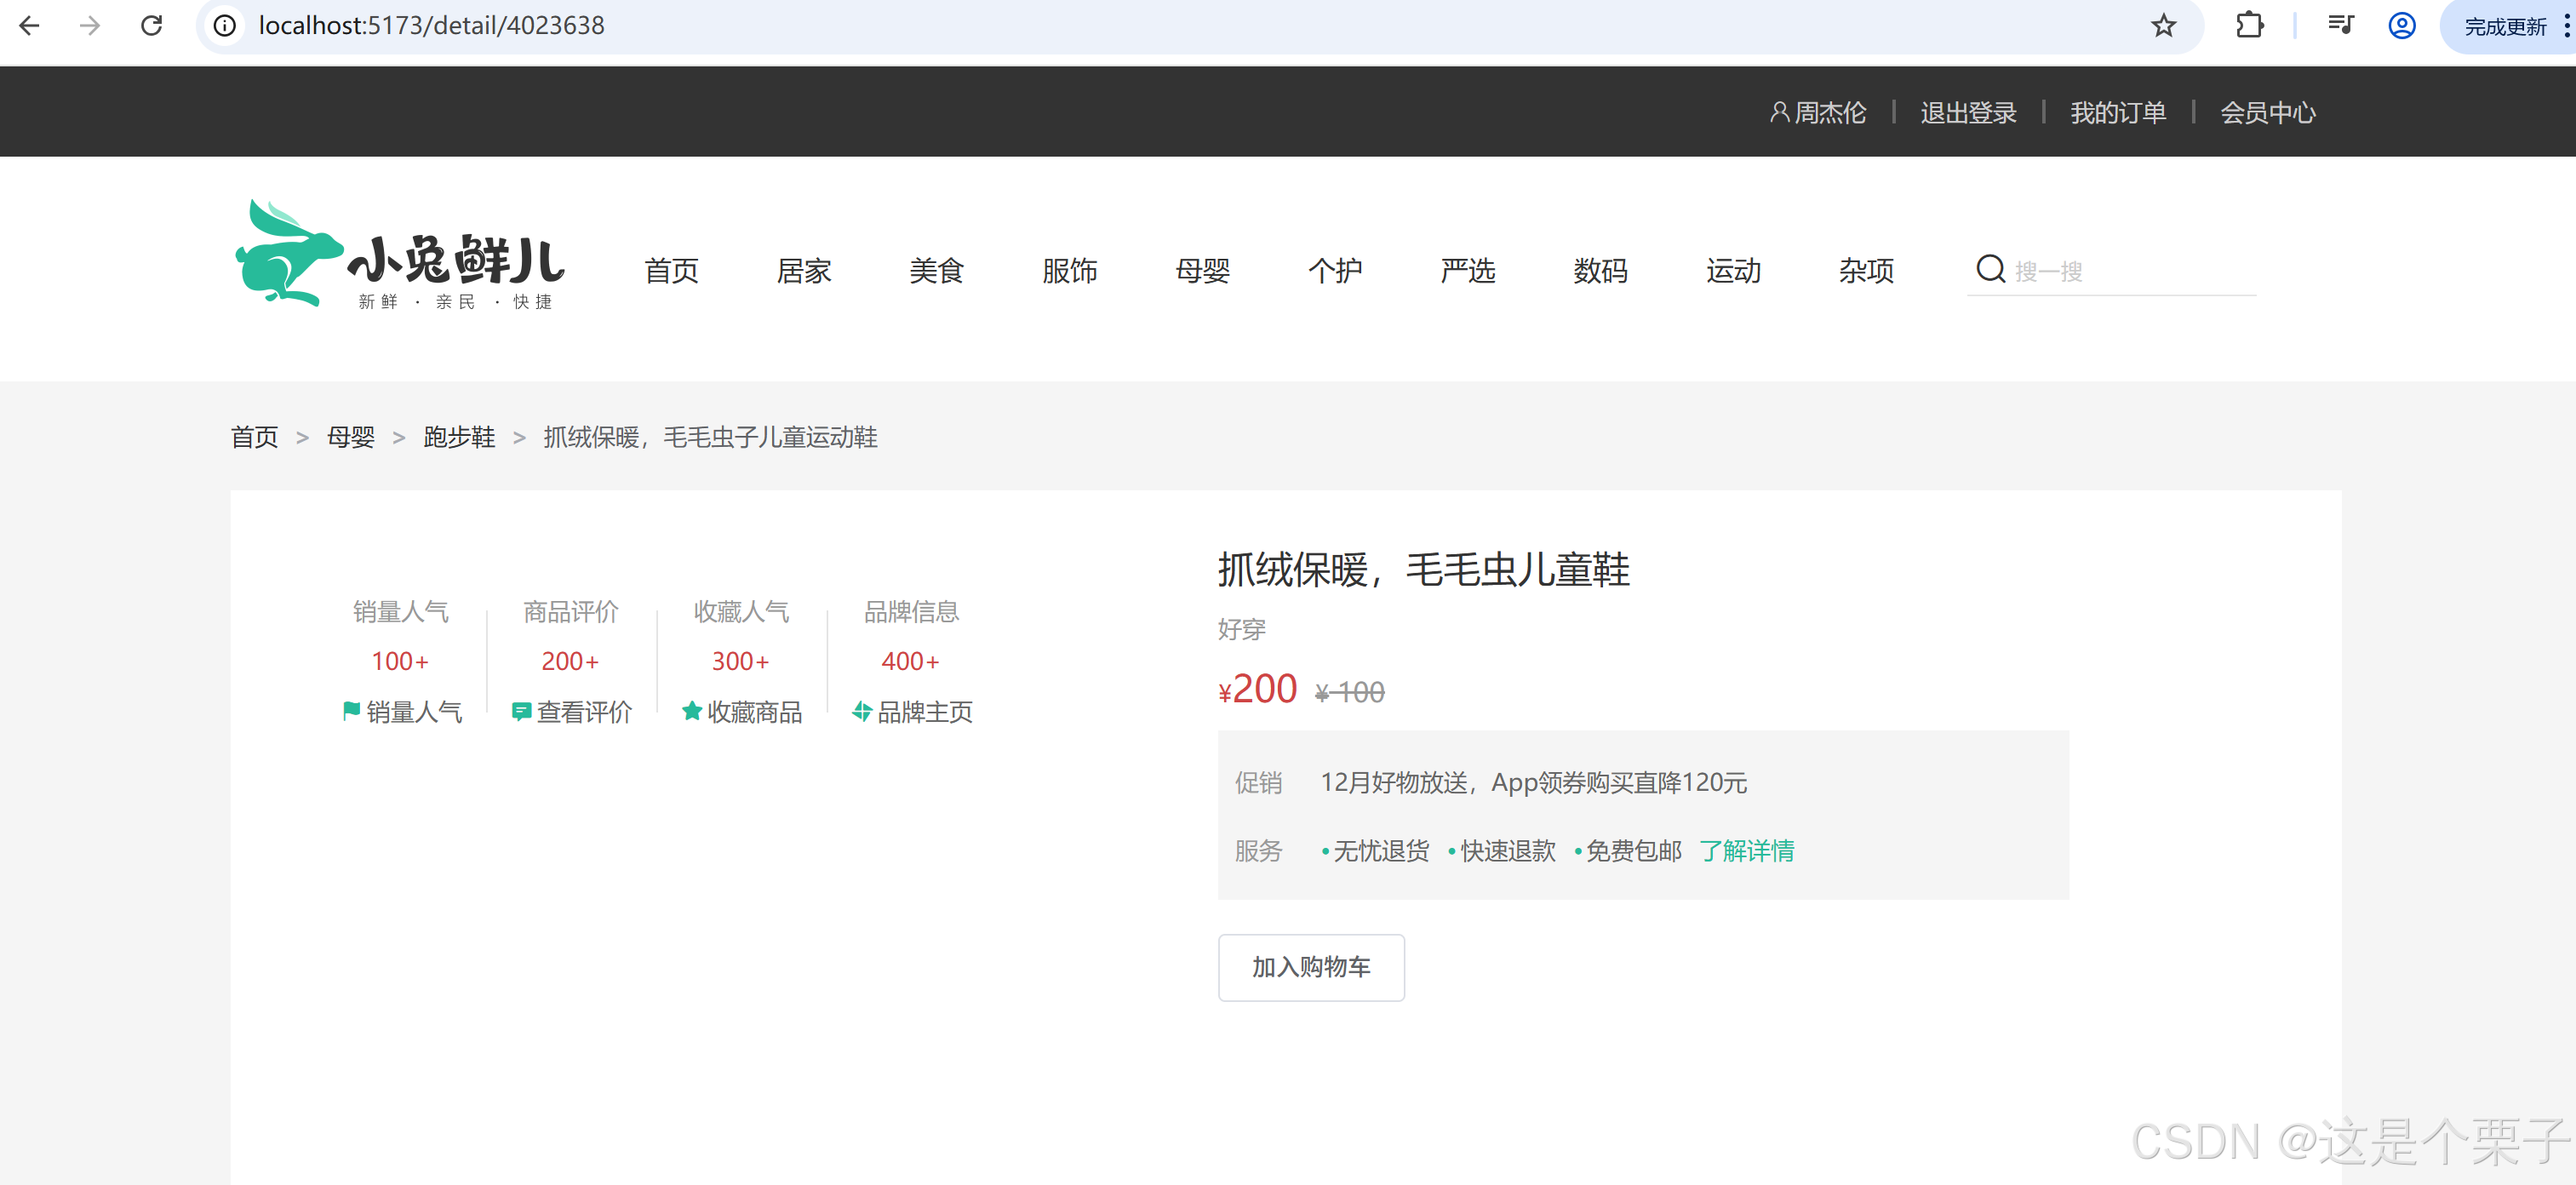Click the 了解详情 service link
Image resolution: width=2576 pixels, height=1185 pixels.
(x=1746, y=851)
